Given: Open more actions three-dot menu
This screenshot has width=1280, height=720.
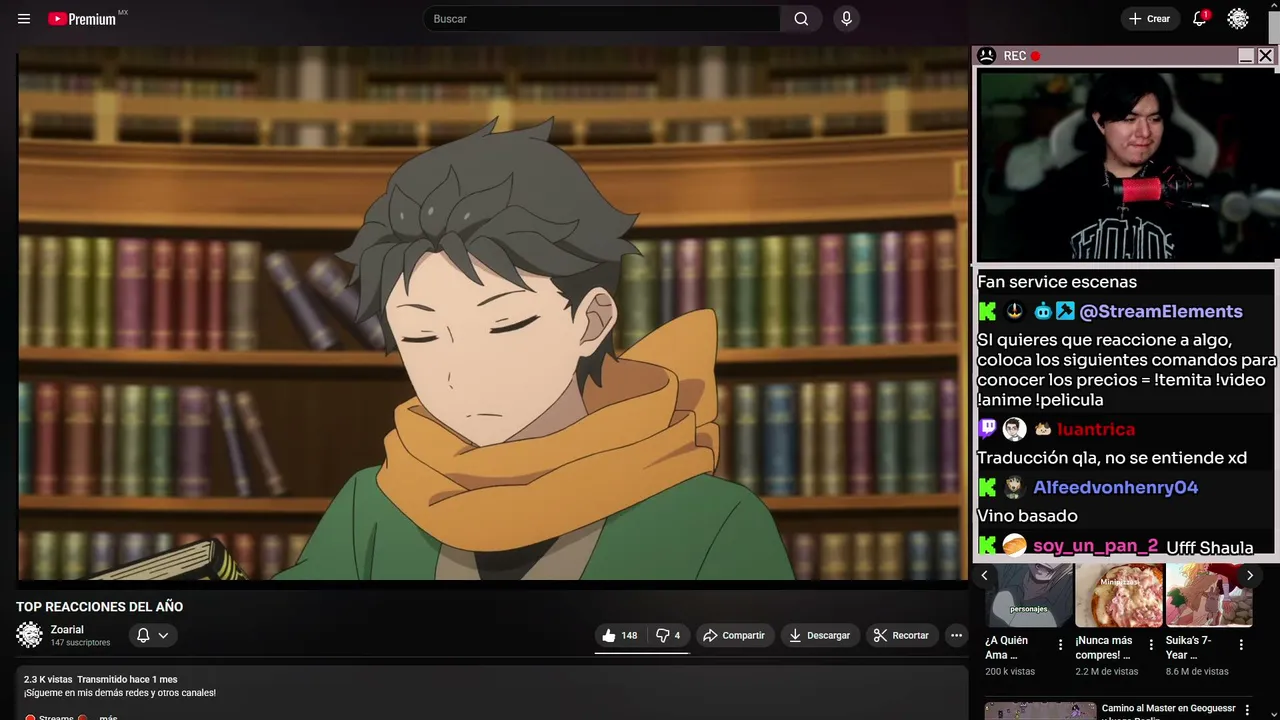Looking at the screenshot, I should click(956, 635).
